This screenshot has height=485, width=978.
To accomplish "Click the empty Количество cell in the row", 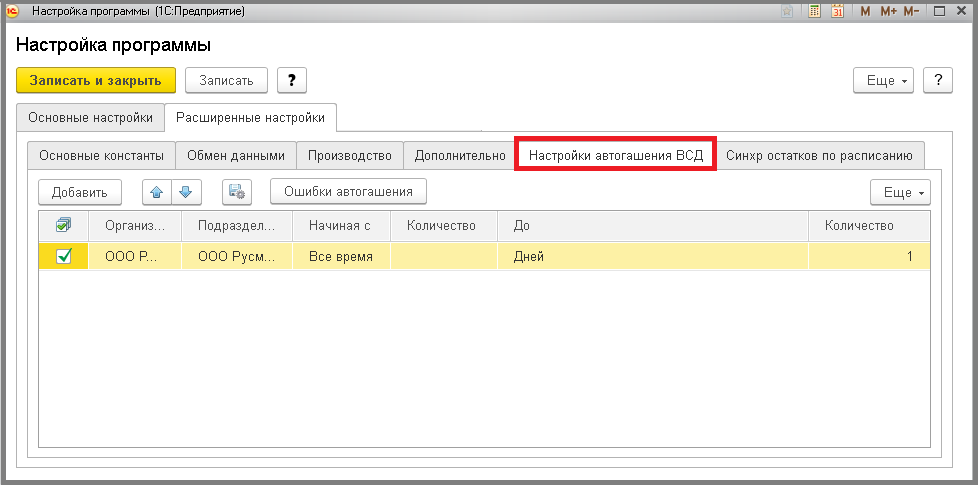I will click(x=443, y=256).
